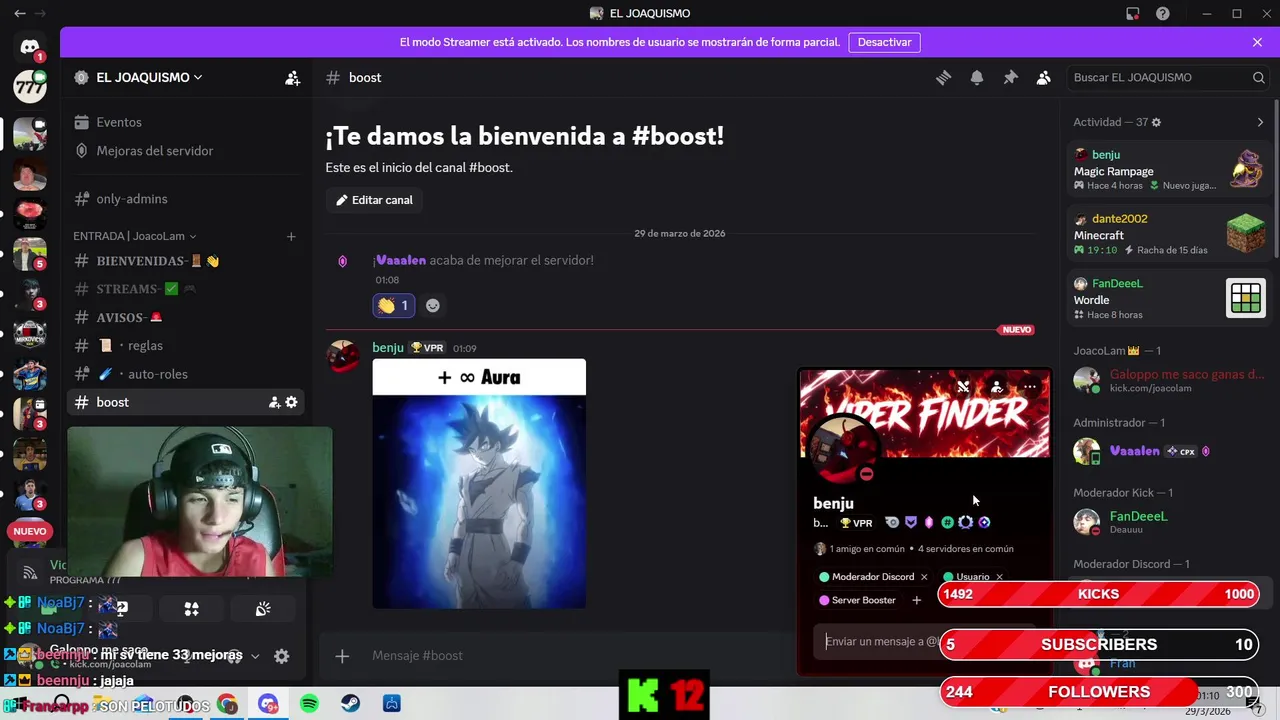The width and height of the screenshot is (1280, 720).
Task: Open Actividad settings gear
Action: [1156, 122]
